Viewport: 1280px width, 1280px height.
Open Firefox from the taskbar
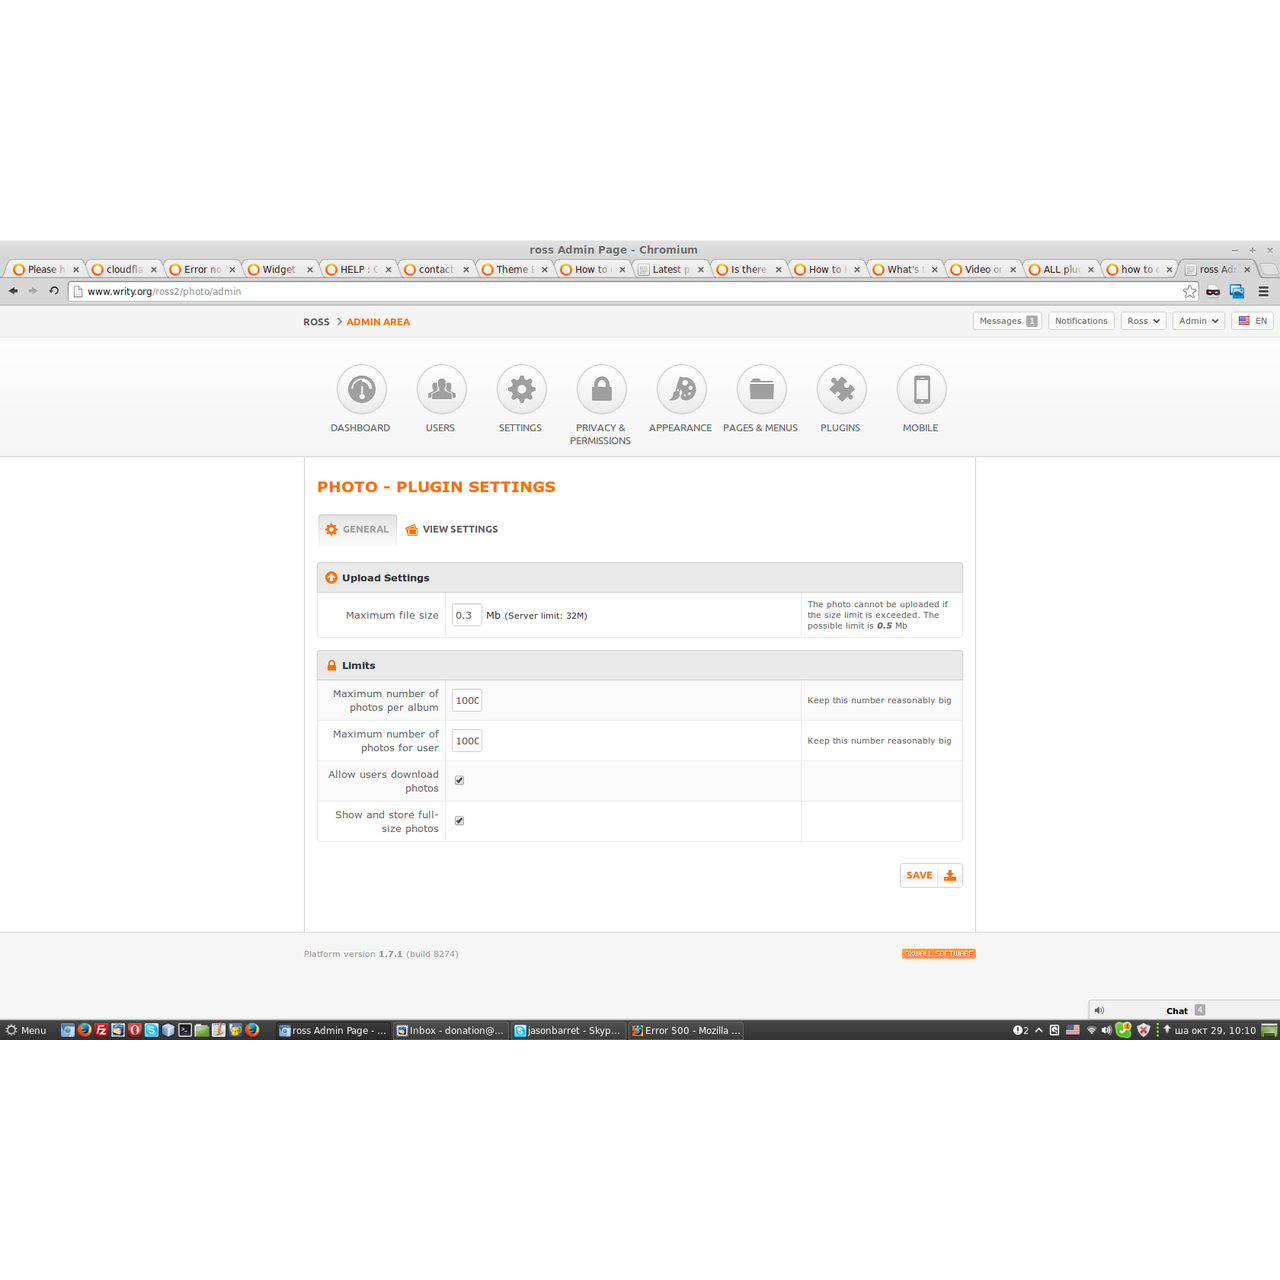coord(84,1030)
